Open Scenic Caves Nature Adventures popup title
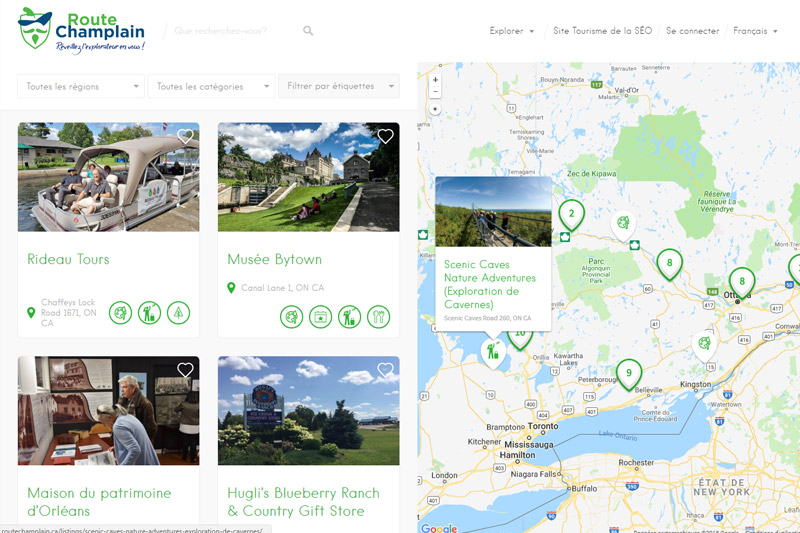 click(x=490, y=285)
